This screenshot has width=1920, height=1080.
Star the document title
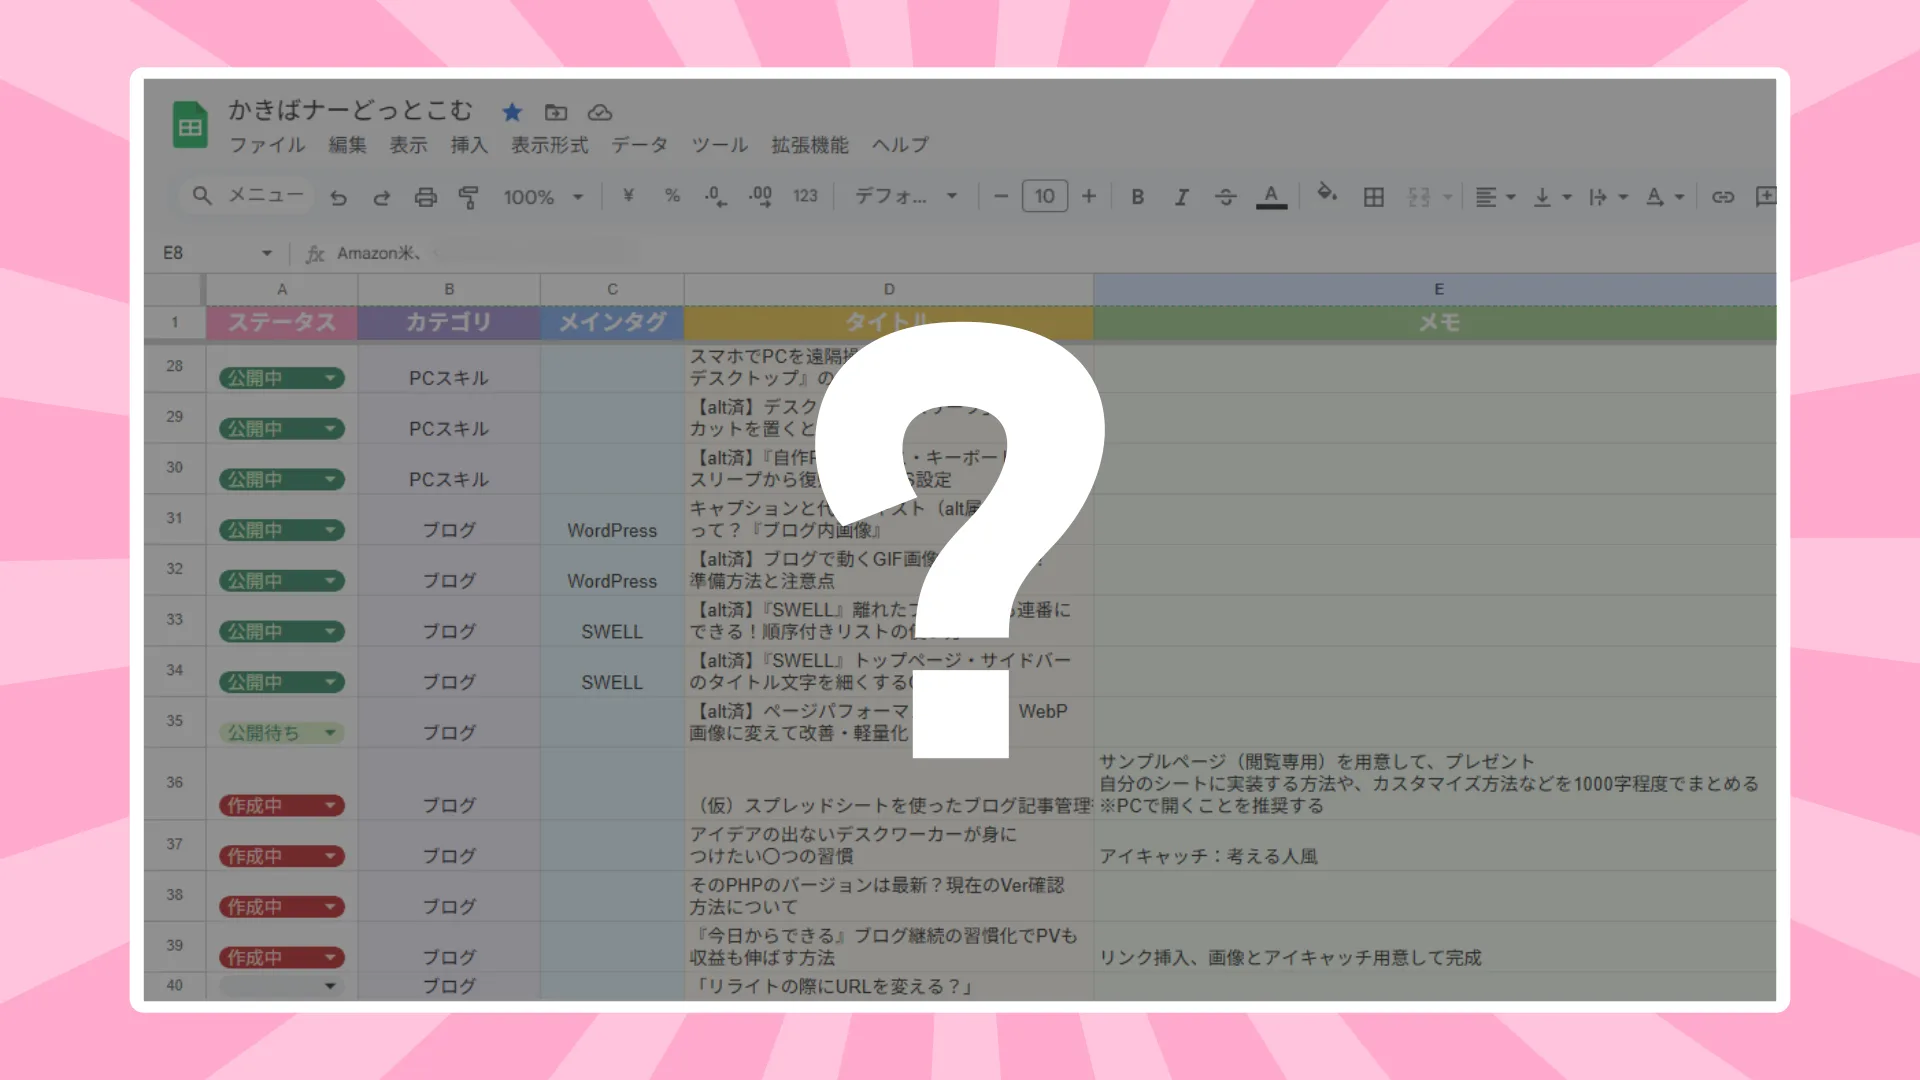[x=512, y=112]
